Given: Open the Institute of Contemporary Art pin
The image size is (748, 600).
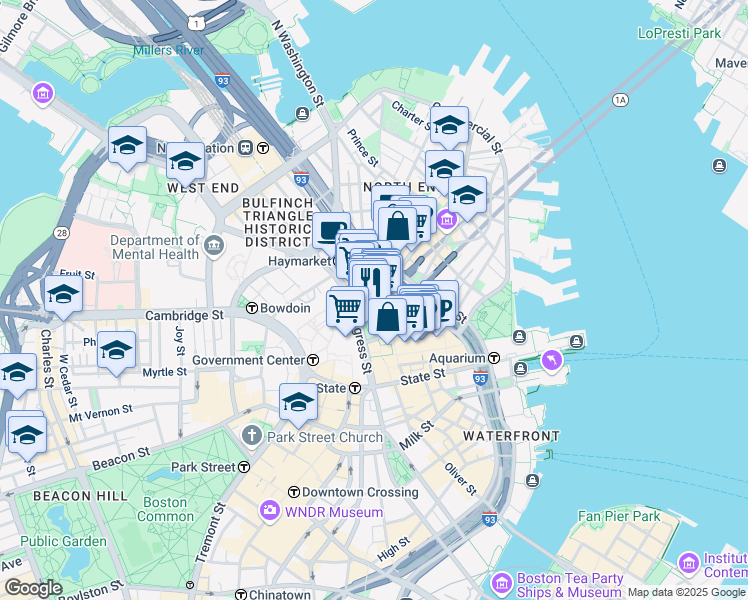Looking at the screenshot, I should tap(689, 563).
